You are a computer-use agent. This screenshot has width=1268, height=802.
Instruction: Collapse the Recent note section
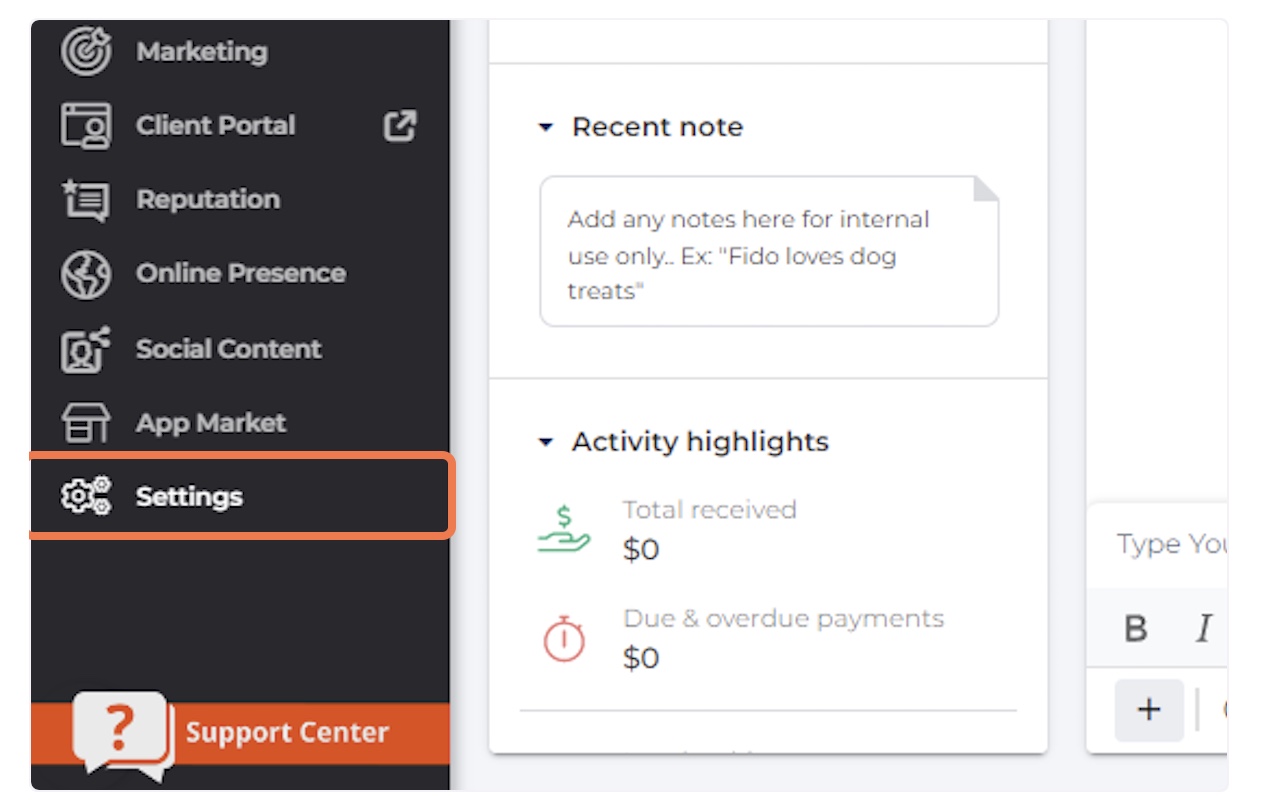(546, 128)
